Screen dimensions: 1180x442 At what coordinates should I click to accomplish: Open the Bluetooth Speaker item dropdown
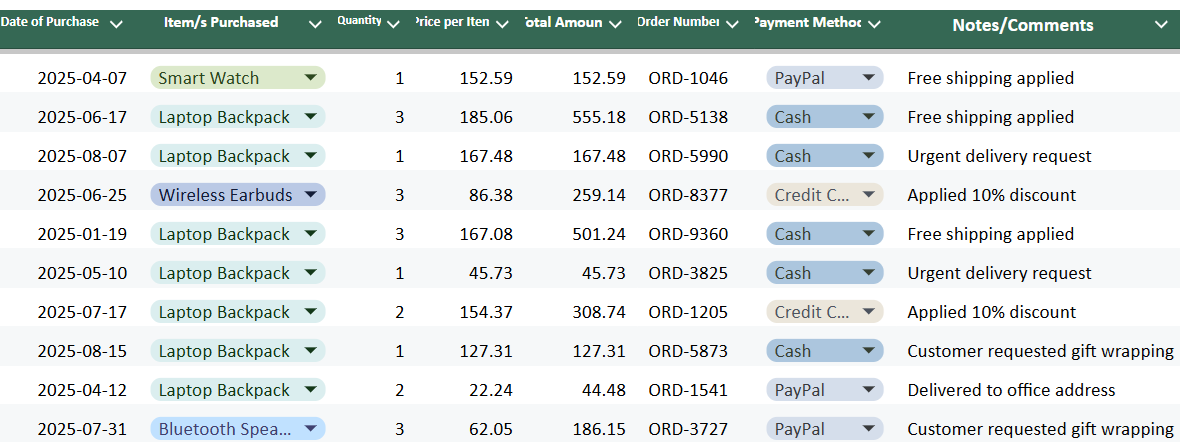coord(311,429)
